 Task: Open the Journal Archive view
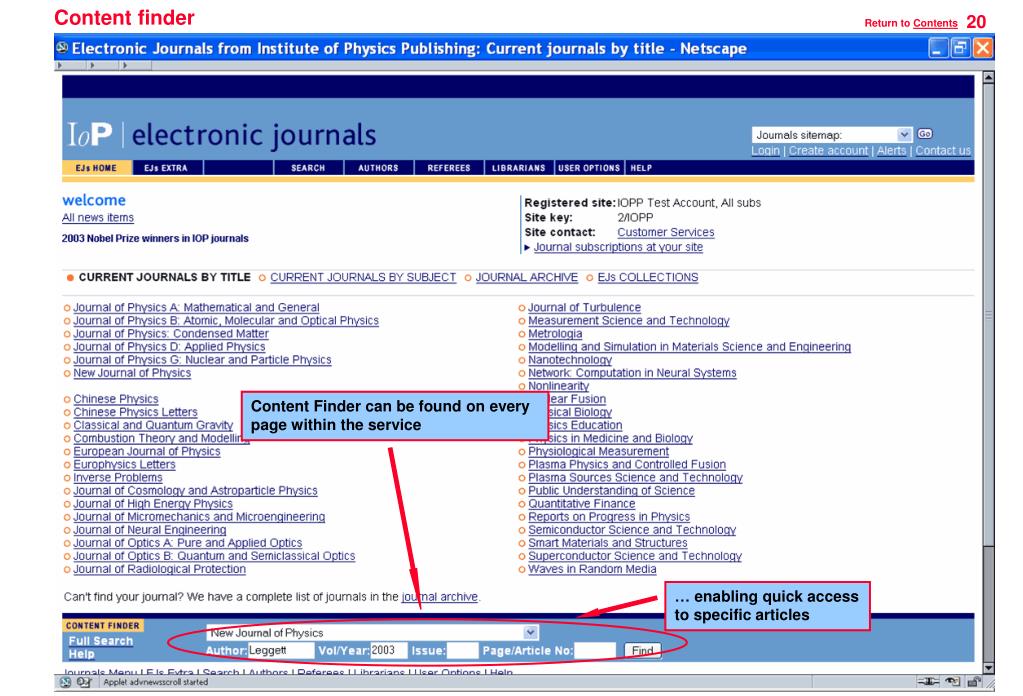tap(527, 277)
